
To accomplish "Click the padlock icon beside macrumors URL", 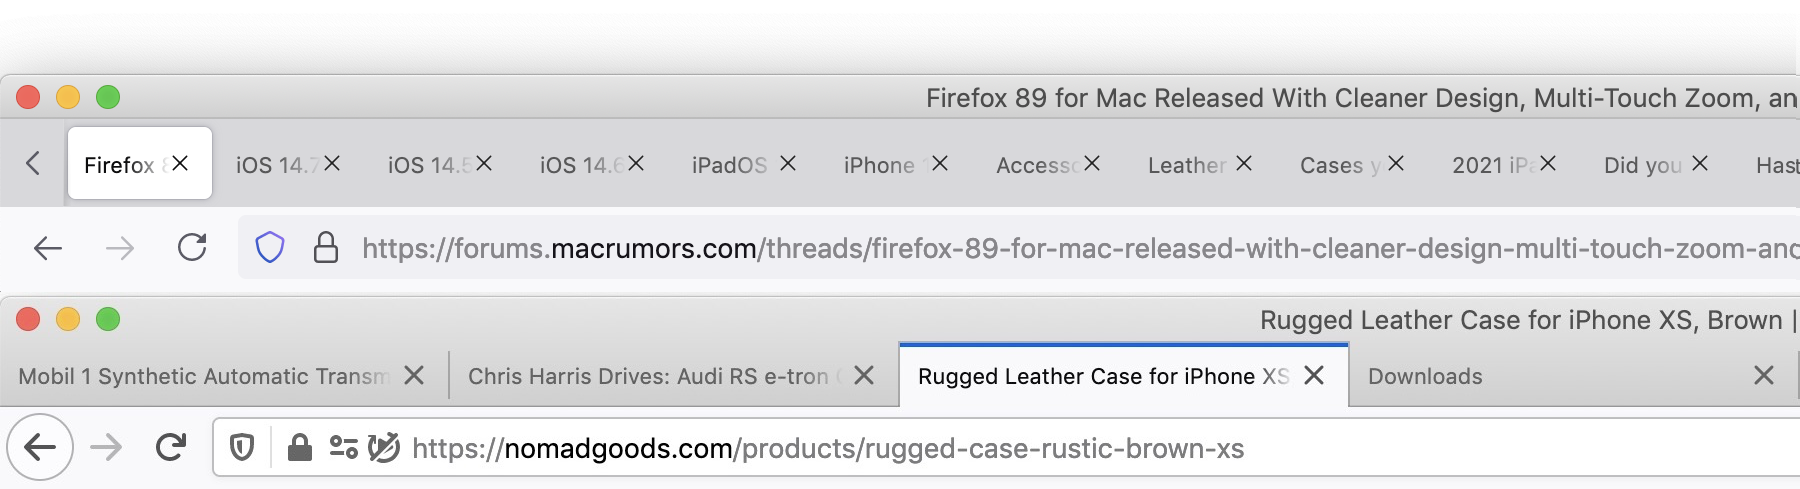I will pyautogui.click(x=326, y=247).
